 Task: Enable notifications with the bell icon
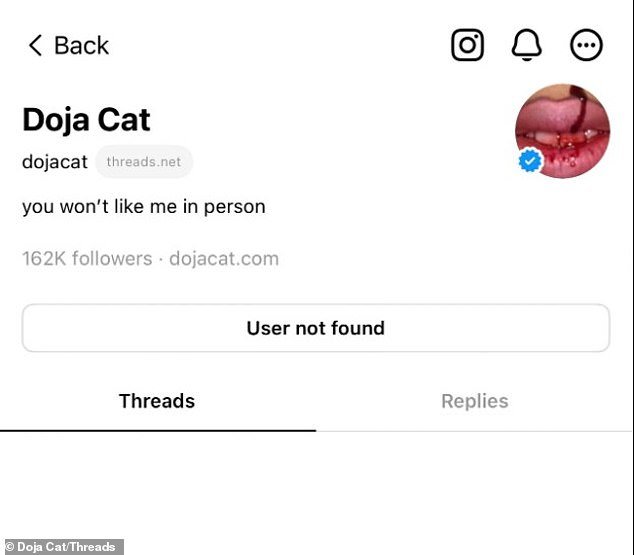(526, 45)
